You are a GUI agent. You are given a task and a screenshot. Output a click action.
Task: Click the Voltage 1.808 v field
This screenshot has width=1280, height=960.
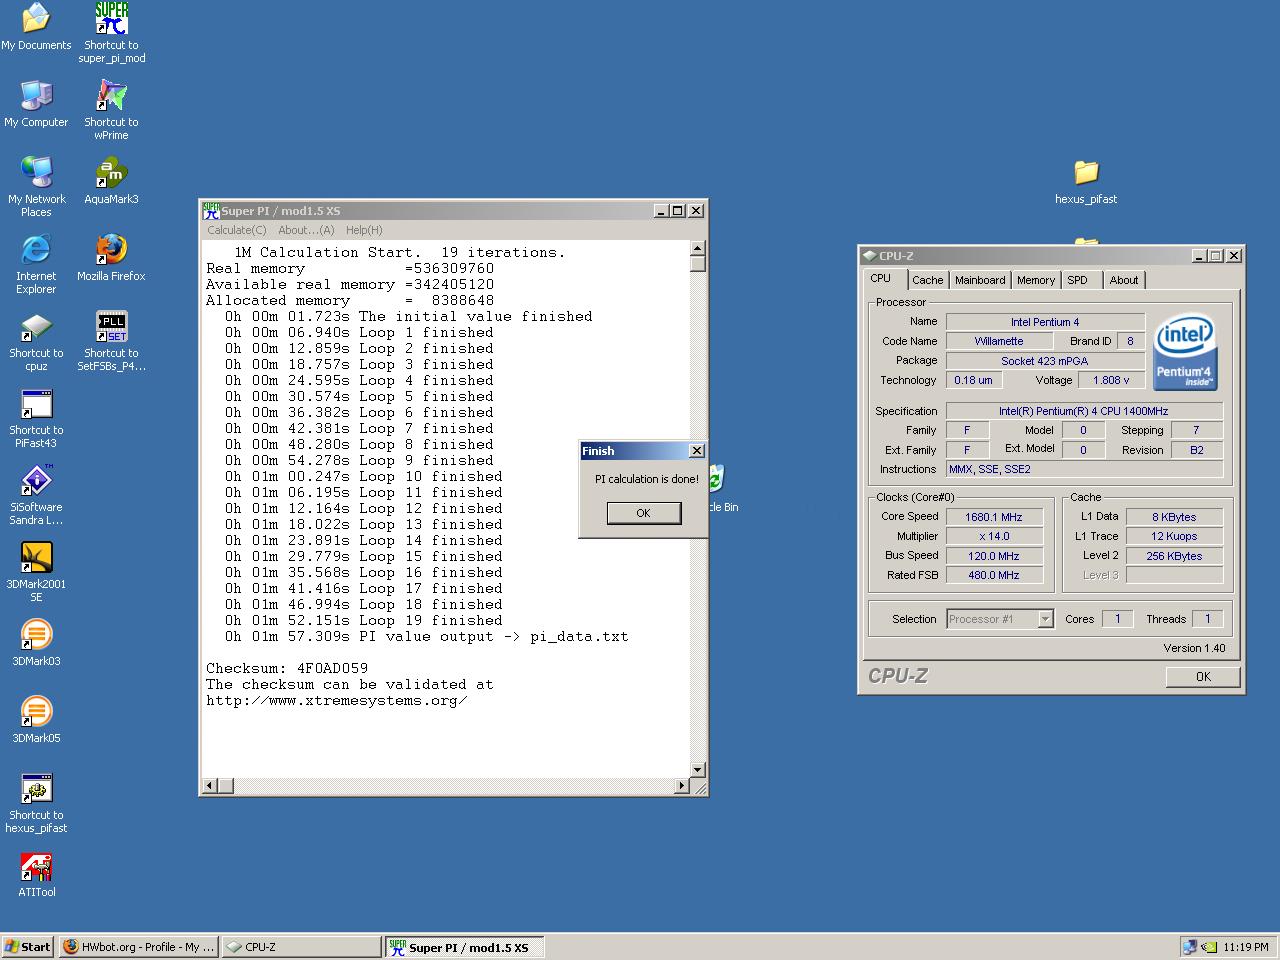pos(1112,380)
